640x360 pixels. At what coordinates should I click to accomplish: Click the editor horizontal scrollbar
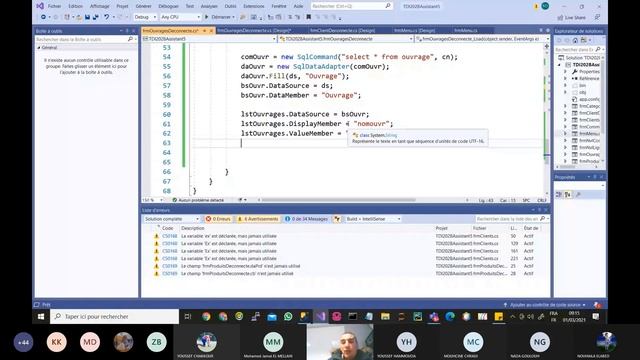[x=339, y=200]
